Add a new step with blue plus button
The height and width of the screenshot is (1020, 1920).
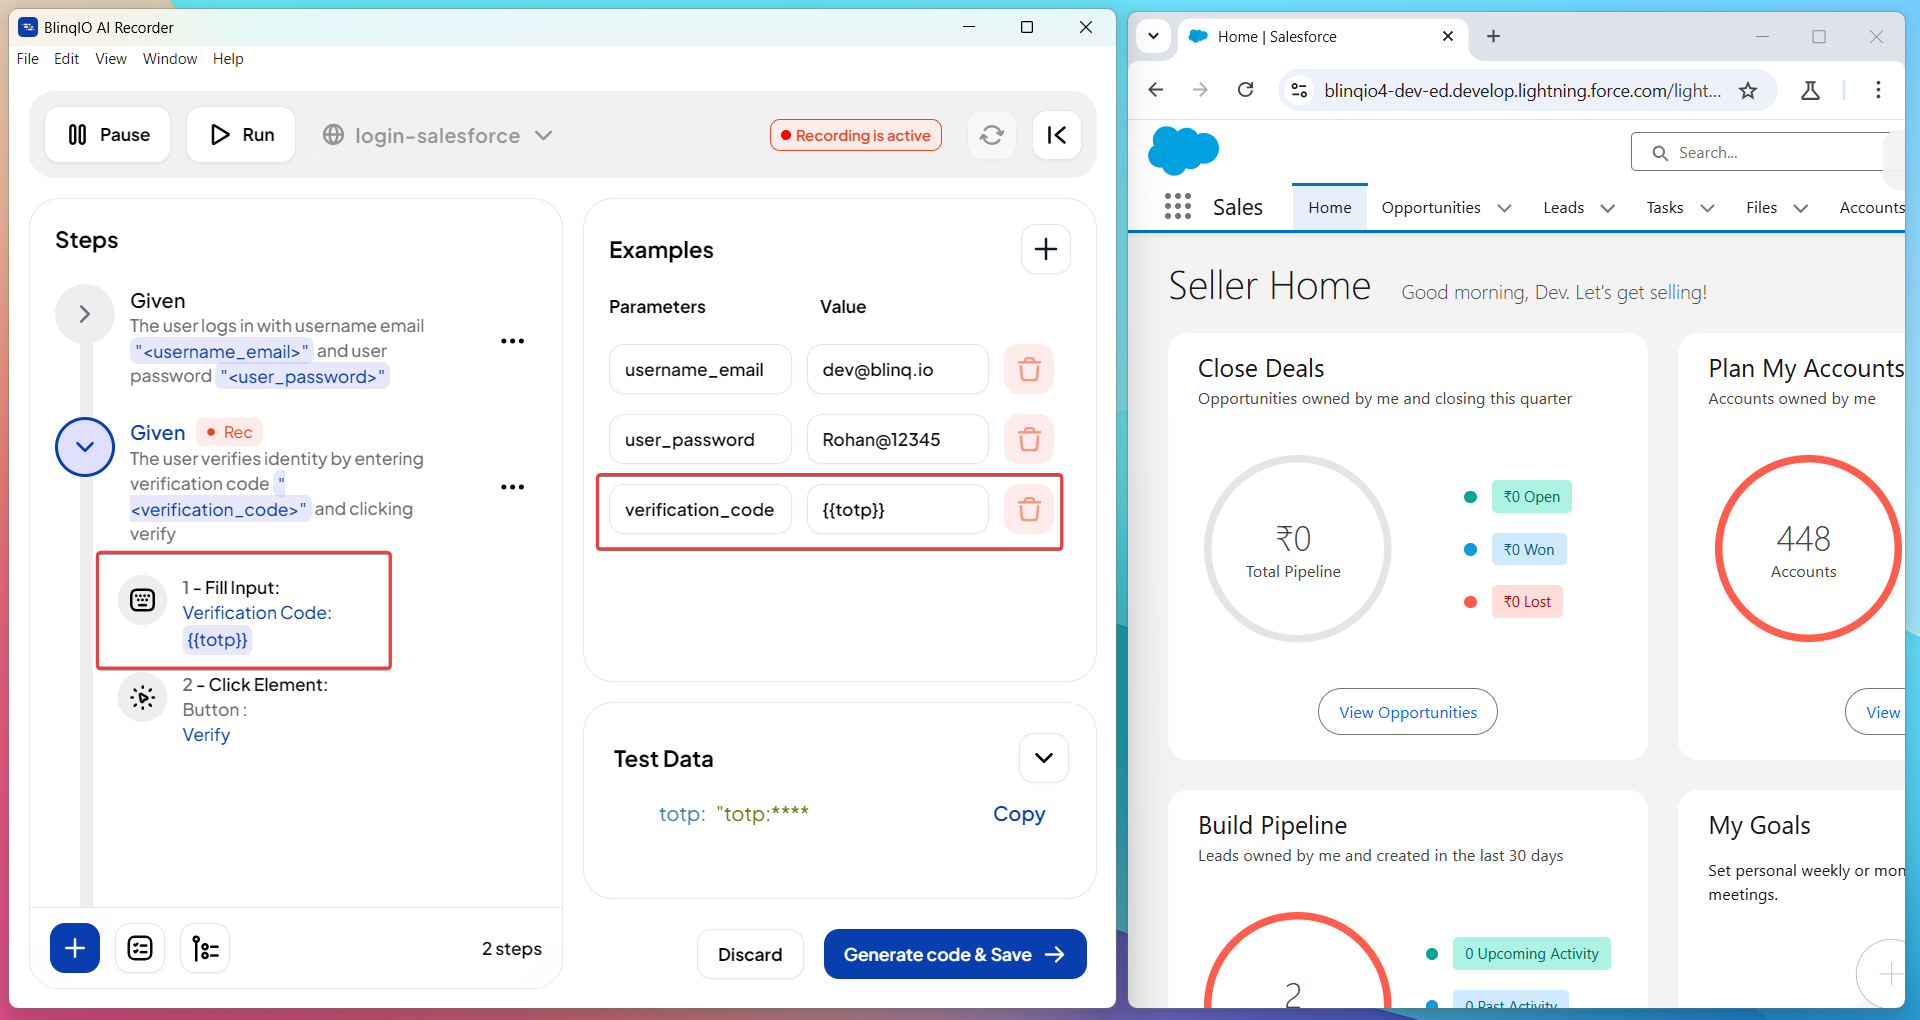75,948
